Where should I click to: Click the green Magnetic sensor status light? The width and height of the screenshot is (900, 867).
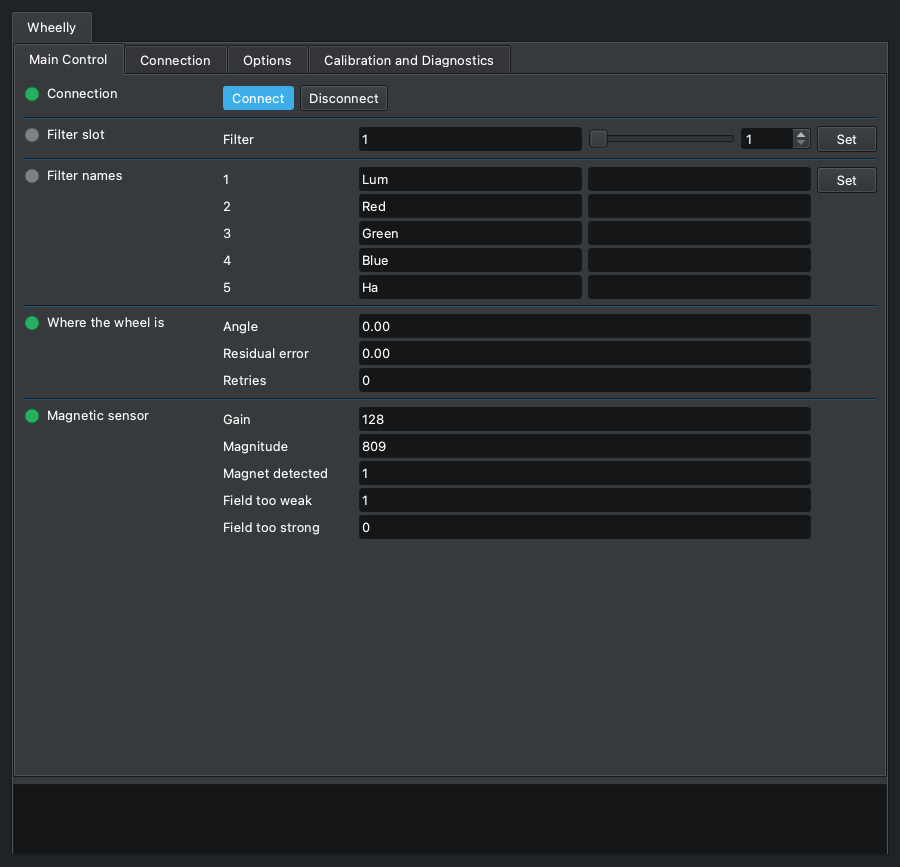point(32,416)
